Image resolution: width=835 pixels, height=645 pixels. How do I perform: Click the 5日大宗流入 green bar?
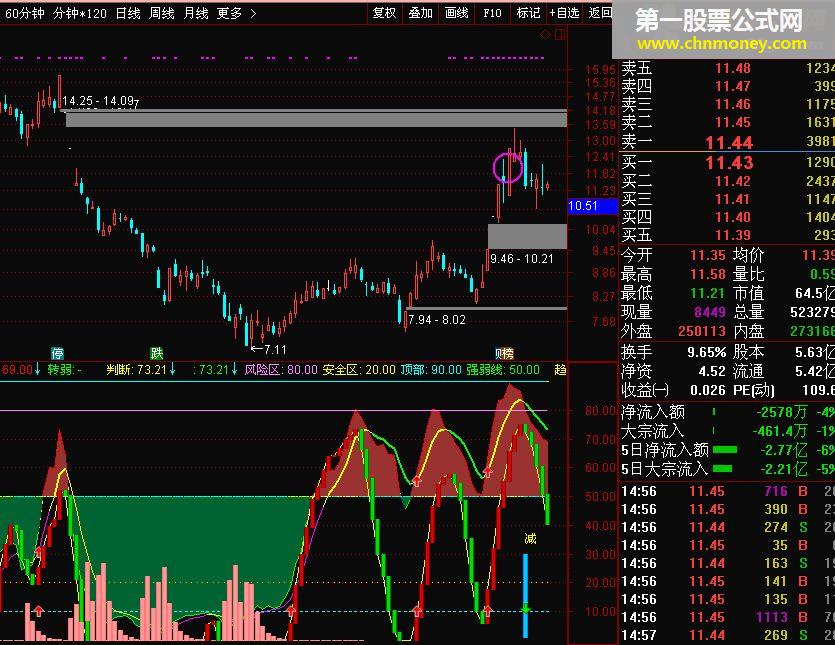click(x=722, y=469)
